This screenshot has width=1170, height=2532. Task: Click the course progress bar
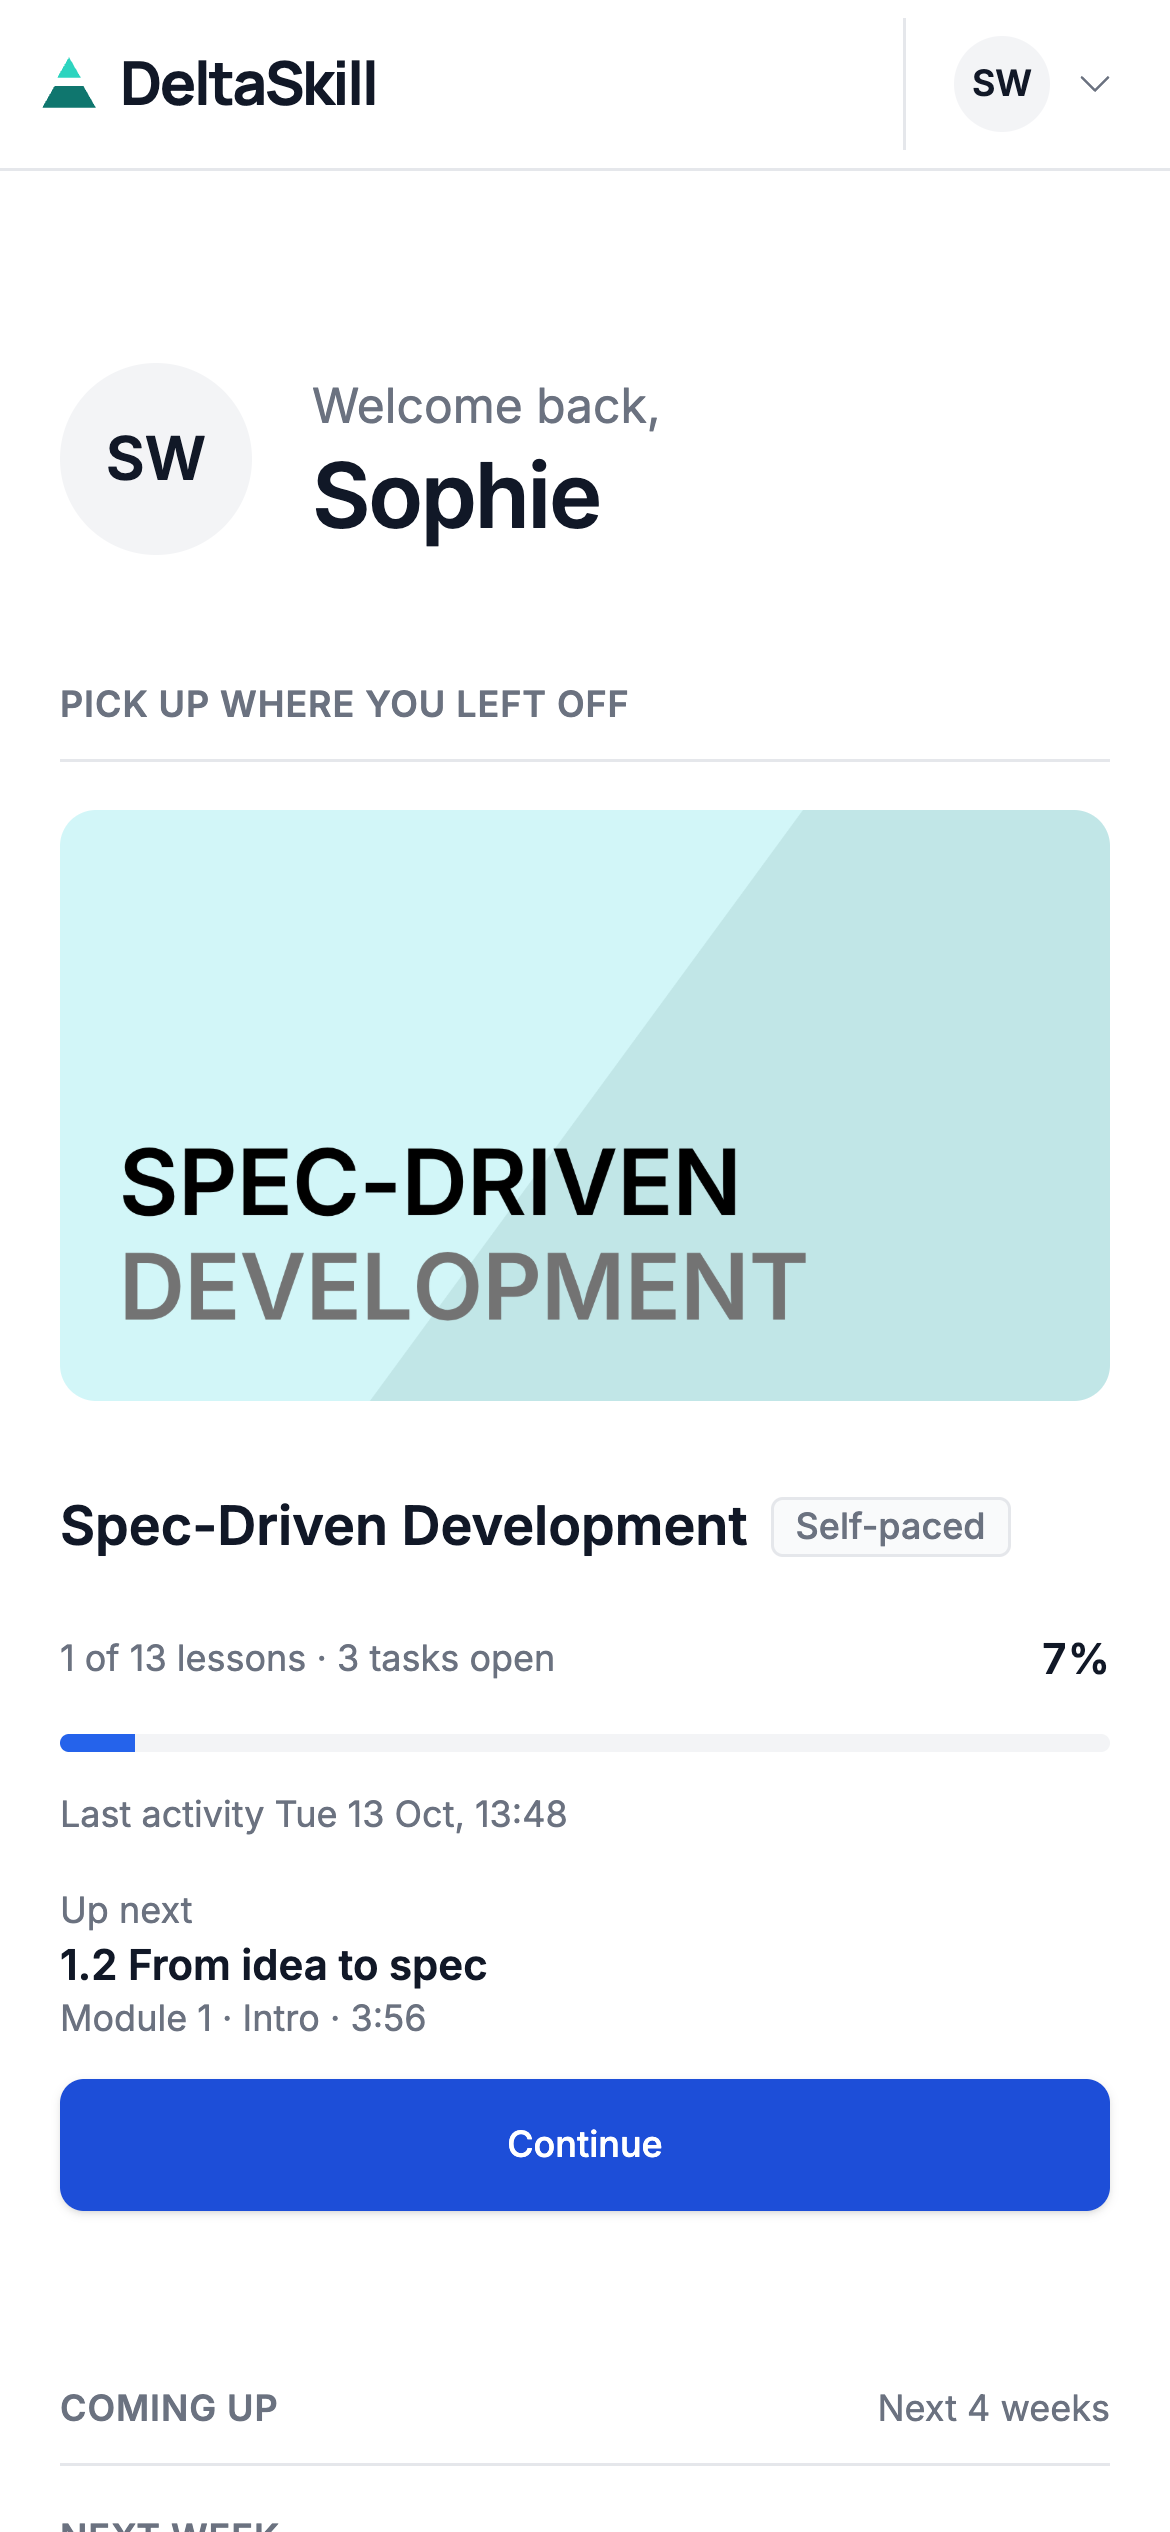[585, 1743]
